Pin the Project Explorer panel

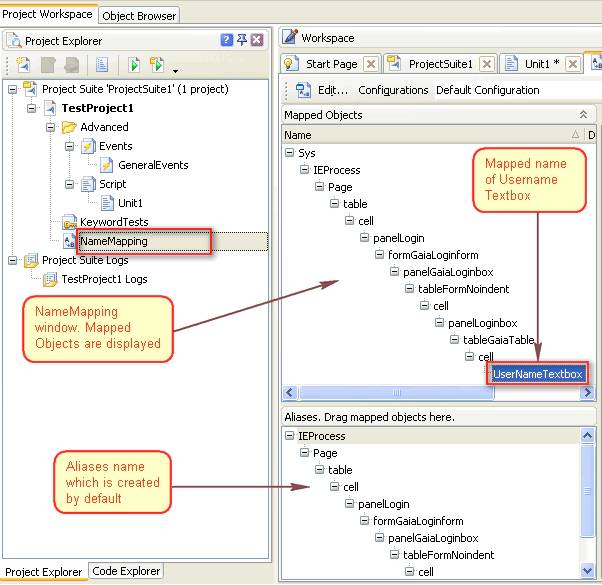[242, 40]
